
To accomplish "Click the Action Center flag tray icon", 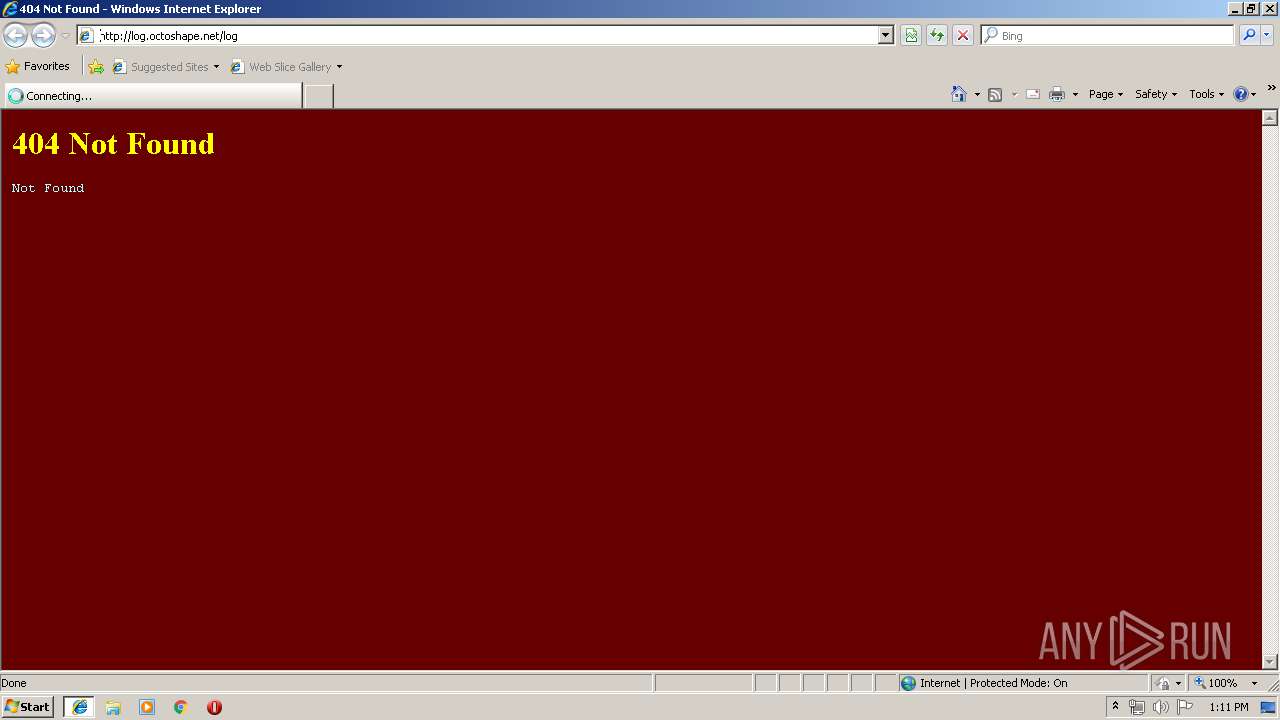I will coord(1185,707).
